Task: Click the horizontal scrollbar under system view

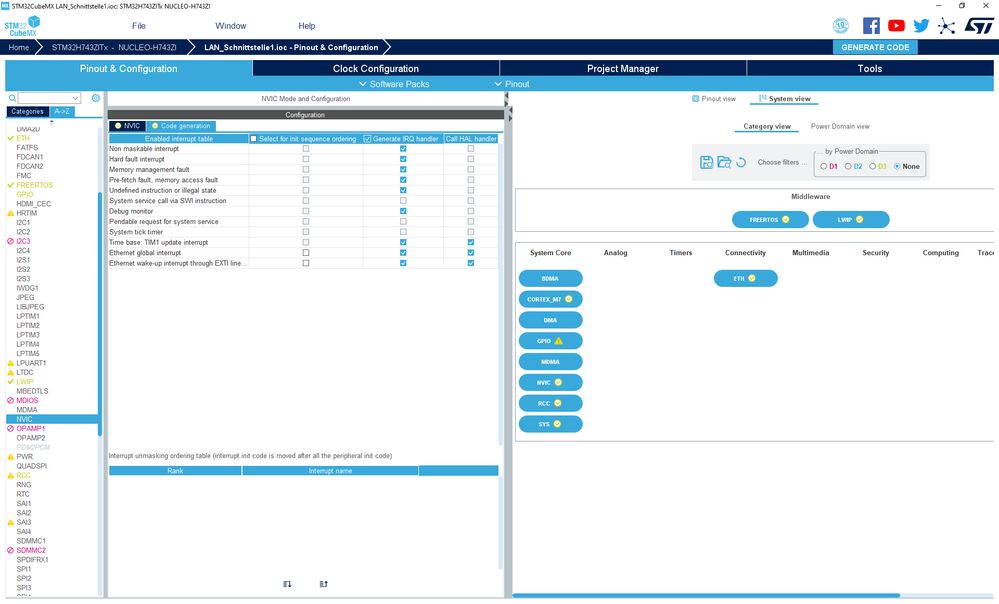Action: tap(706, 596)
